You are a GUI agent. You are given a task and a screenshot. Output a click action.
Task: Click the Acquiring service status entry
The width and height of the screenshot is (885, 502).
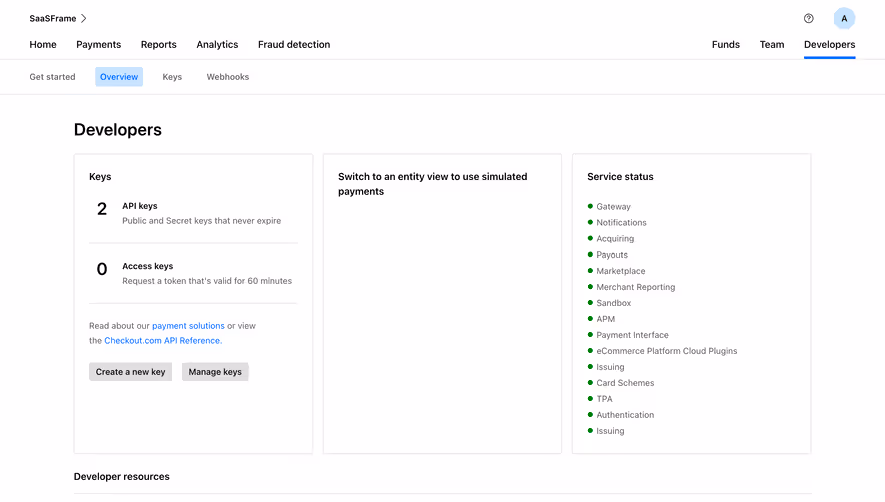[615, 239]
